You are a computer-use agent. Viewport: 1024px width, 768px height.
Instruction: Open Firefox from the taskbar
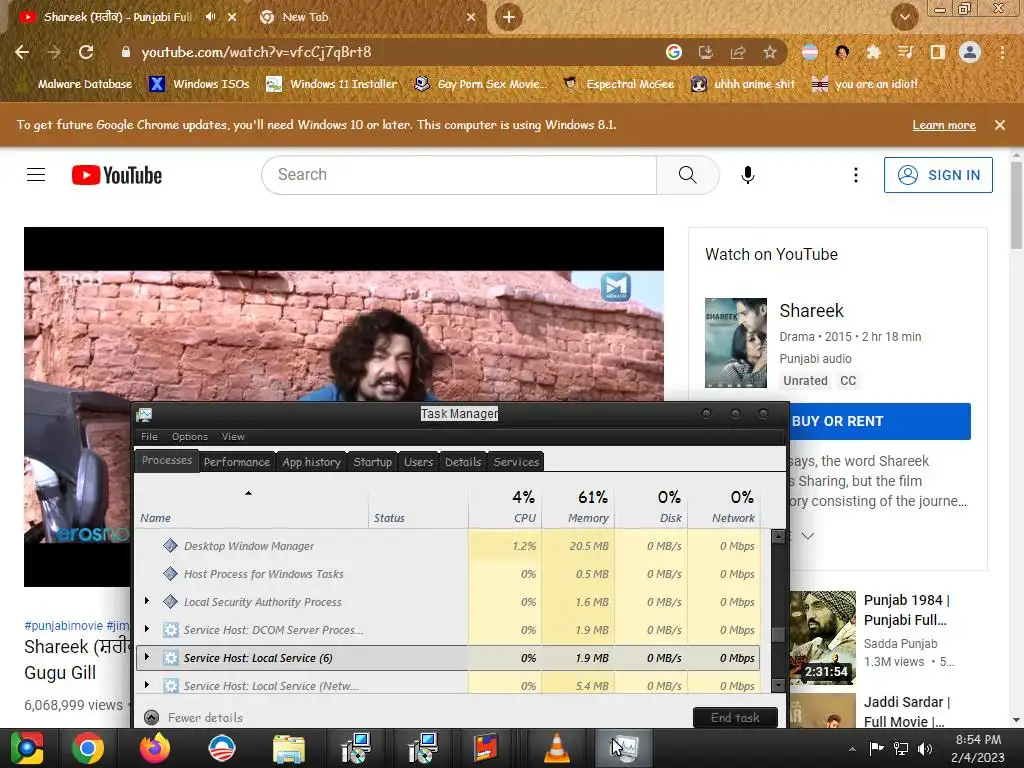click(155, 748)
